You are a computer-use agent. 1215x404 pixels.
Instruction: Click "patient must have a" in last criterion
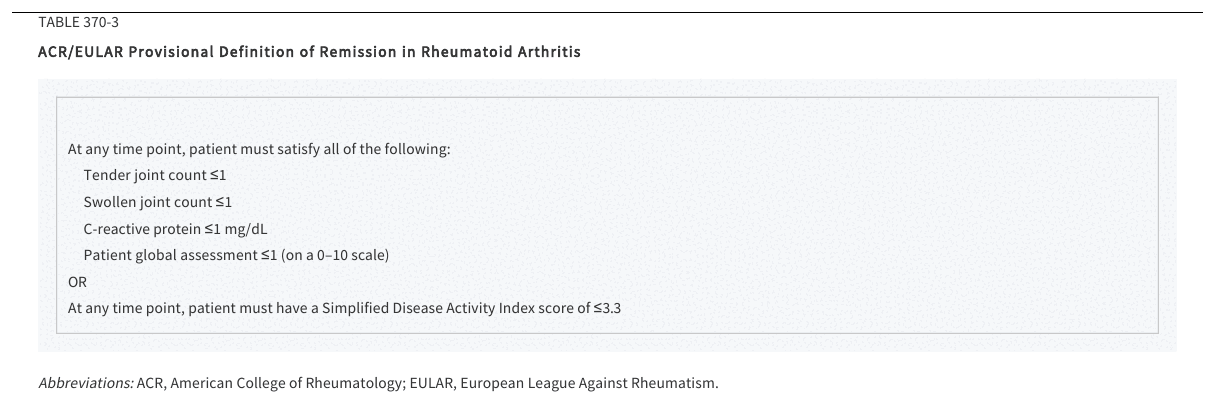click(256, 308)
